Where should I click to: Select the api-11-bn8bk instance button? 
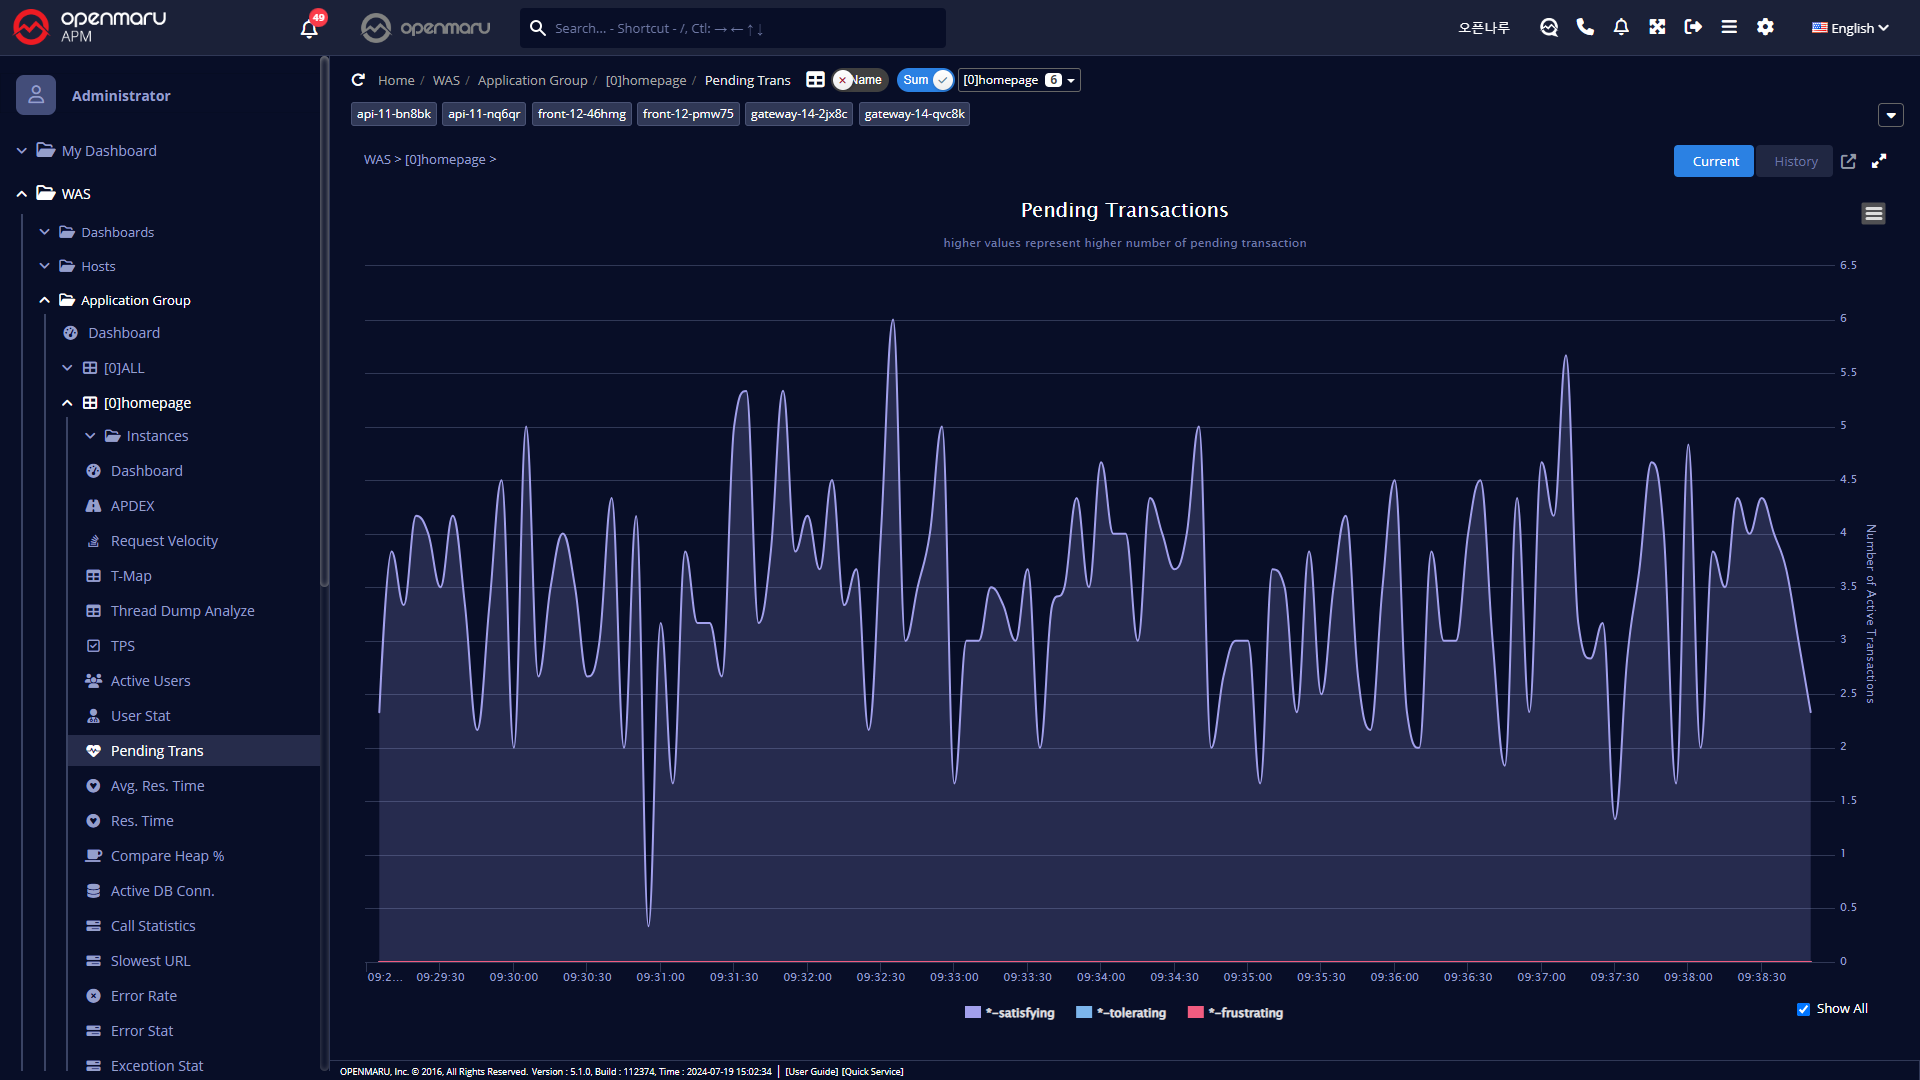[x=393, y=114]
